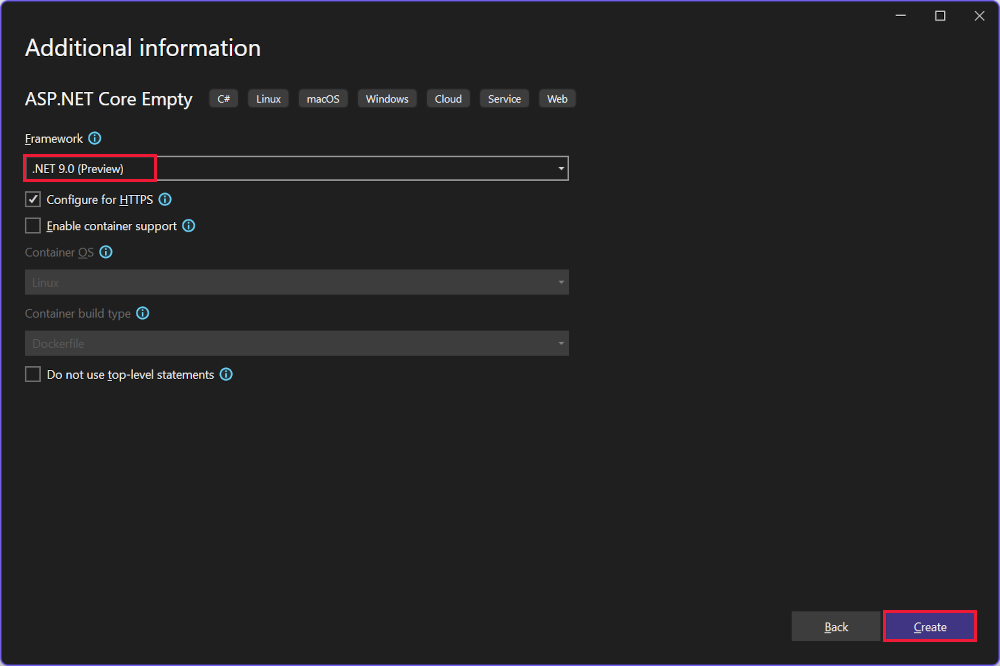Open the Container OS info icon
The height and width of the screenshot is (666, 1000).
coord(106,252)
